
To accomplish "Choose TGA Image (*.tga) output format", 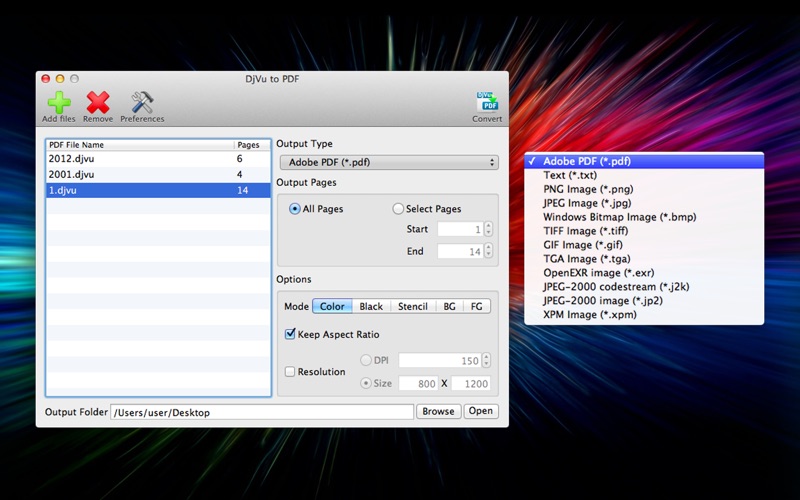I will click(x=644, y=259).
